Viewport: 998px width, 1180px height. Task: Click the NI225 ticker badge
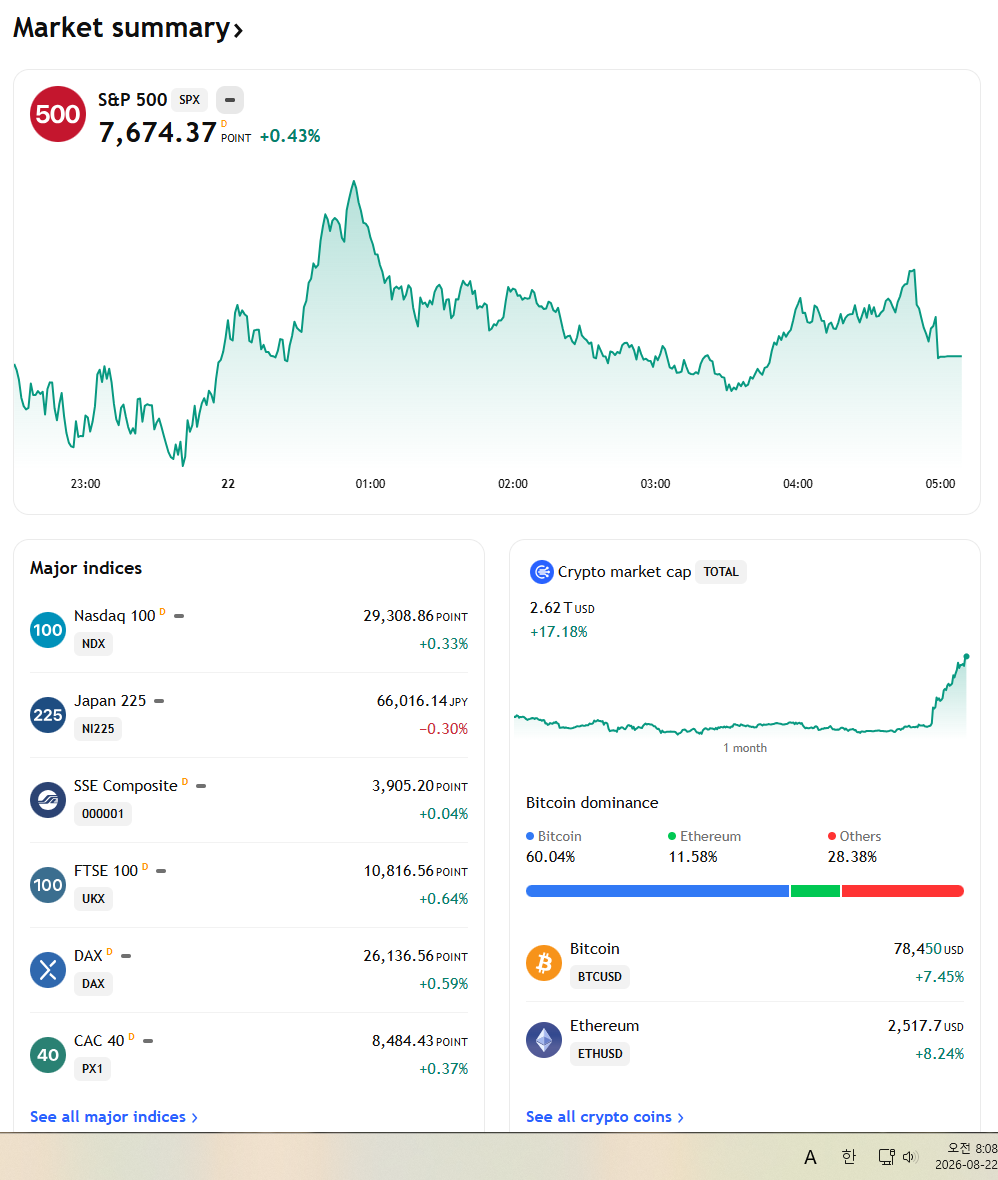coord(98,728)
